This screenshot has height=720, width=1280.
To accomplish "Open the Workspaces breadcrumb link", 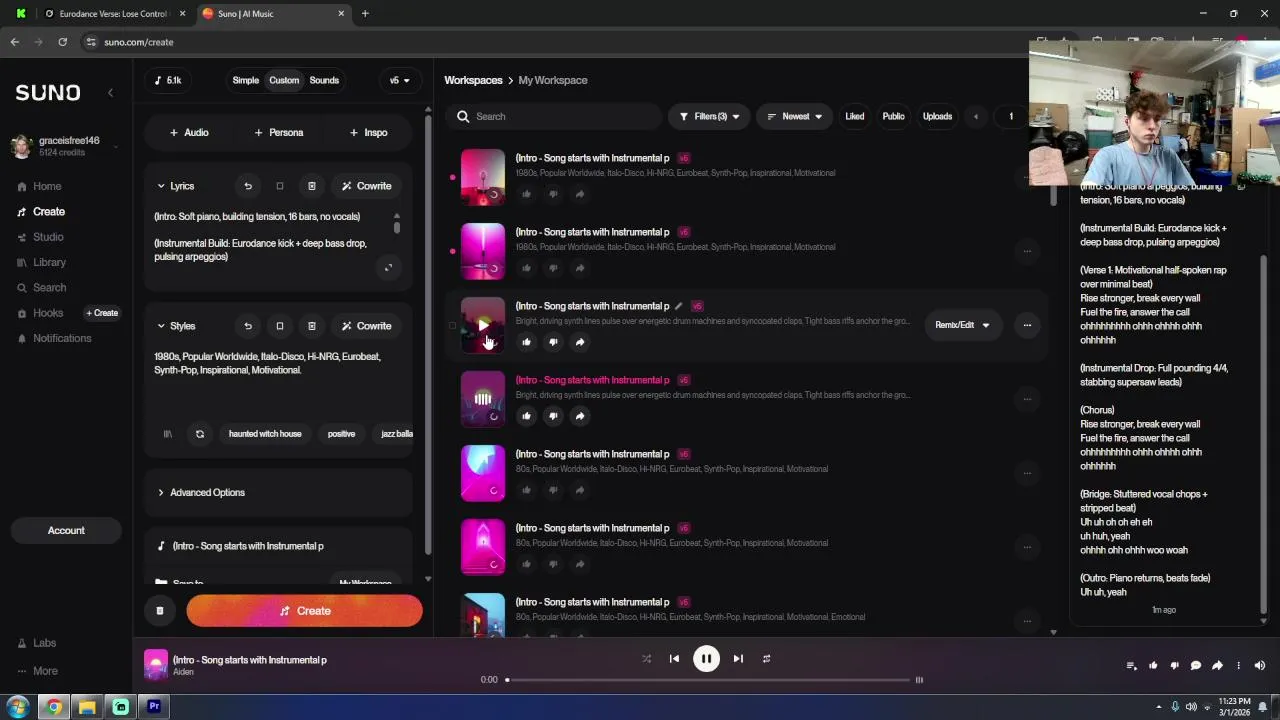I will (473, 80).
